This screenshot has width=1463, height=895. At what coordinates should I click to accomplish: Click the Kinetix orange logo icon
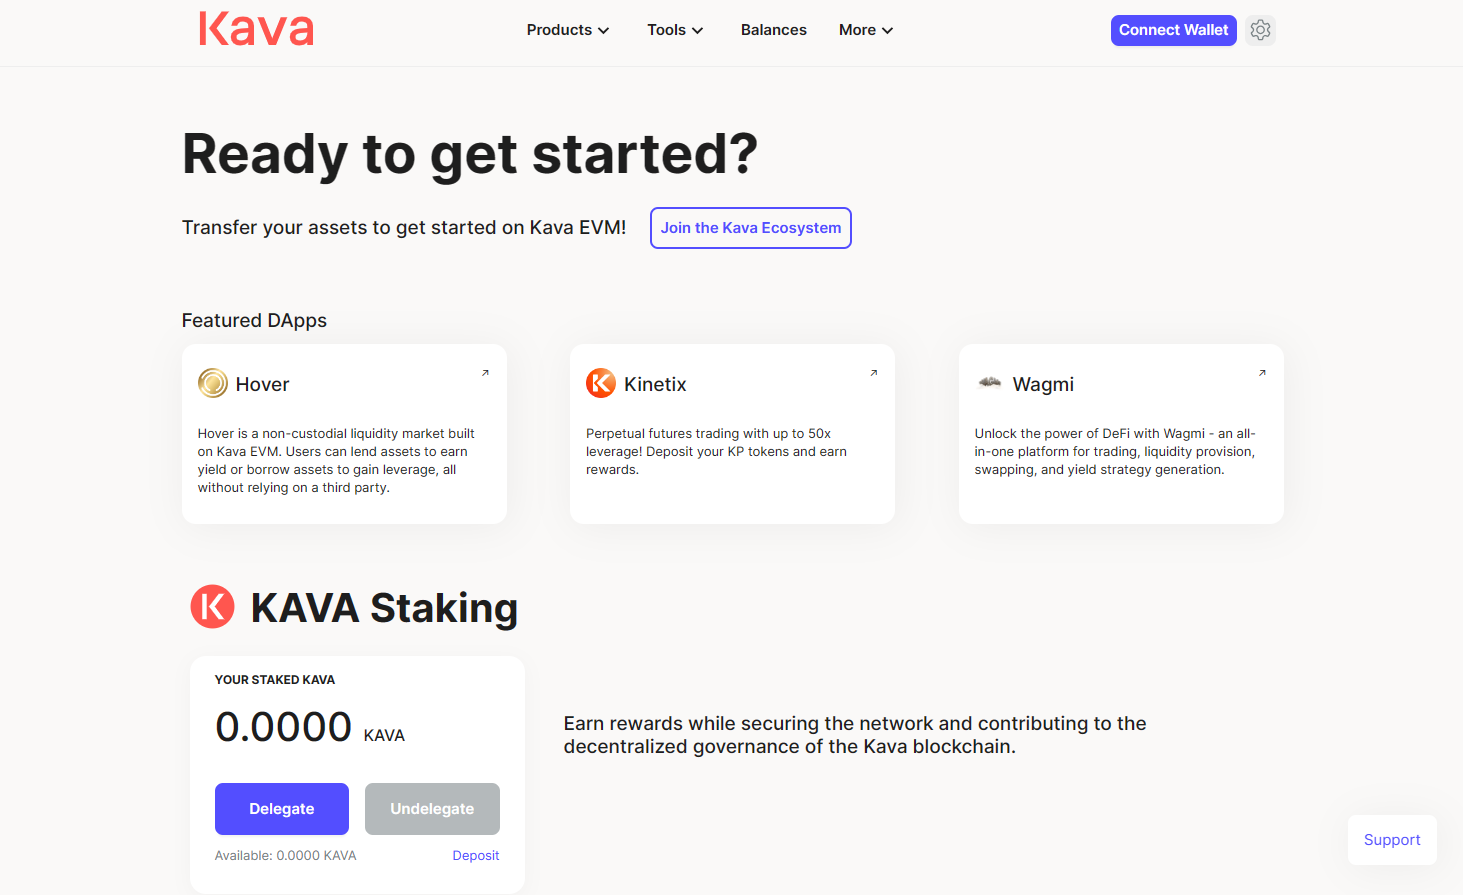coord(601,383)
